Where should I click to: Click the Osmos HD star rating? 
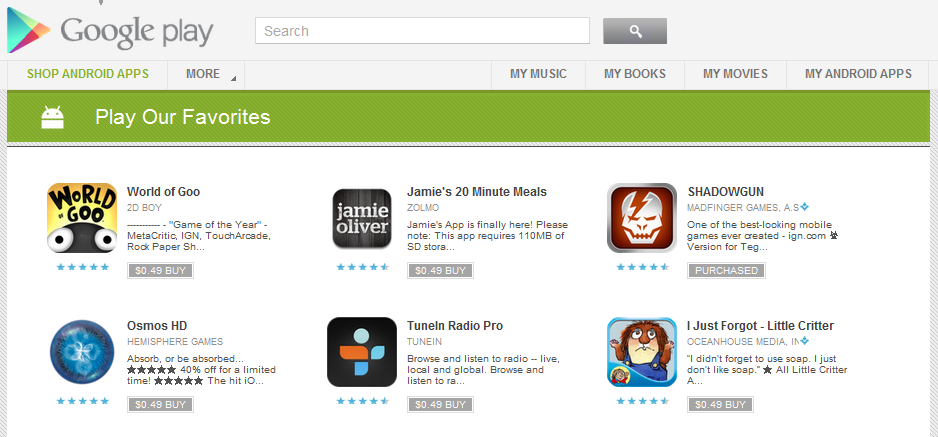pyautogui.click(x=83, y=401)
